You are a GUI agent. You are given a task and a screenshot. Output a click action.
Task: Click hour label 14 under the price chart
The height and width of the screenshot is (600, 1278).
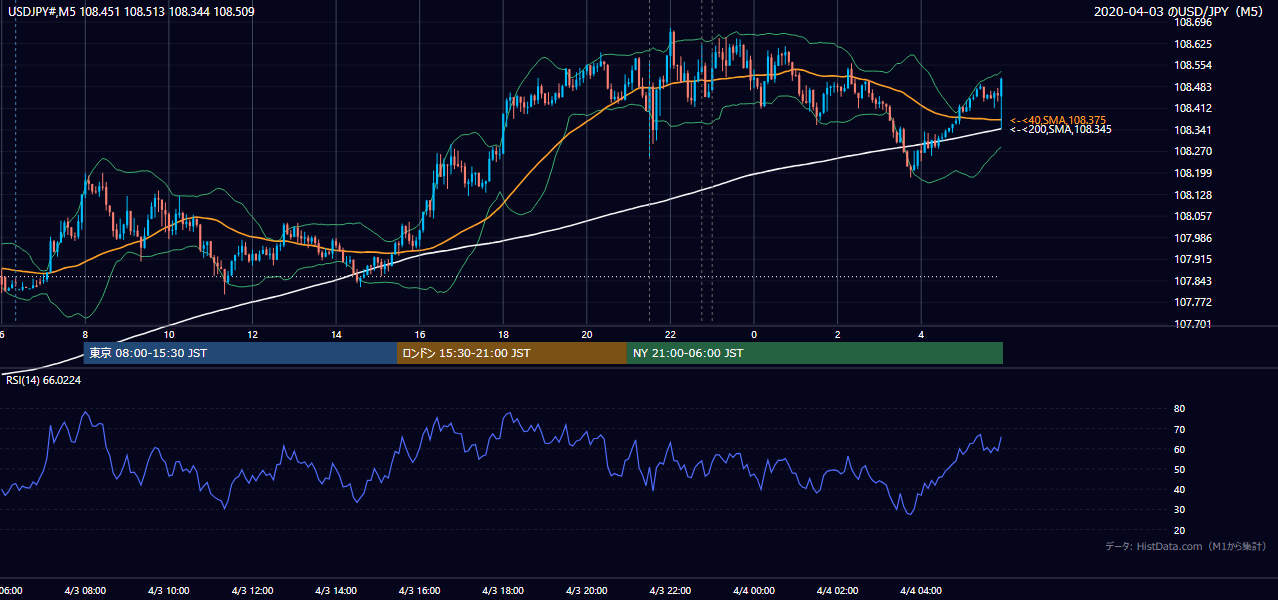336,334
